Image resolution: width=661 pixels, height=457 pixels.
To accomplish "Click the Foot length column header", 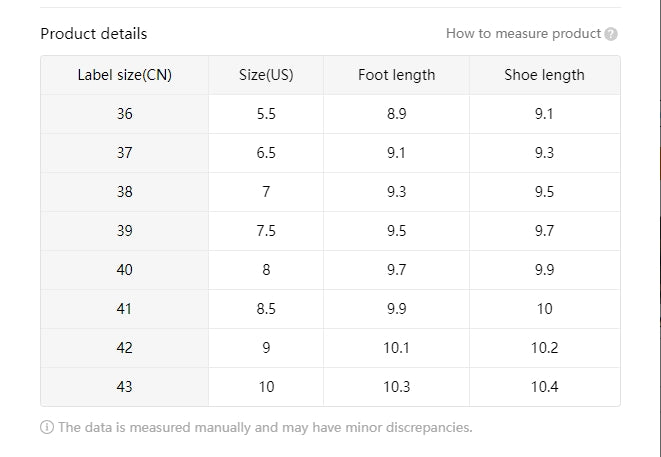I will tap(396, 75).
